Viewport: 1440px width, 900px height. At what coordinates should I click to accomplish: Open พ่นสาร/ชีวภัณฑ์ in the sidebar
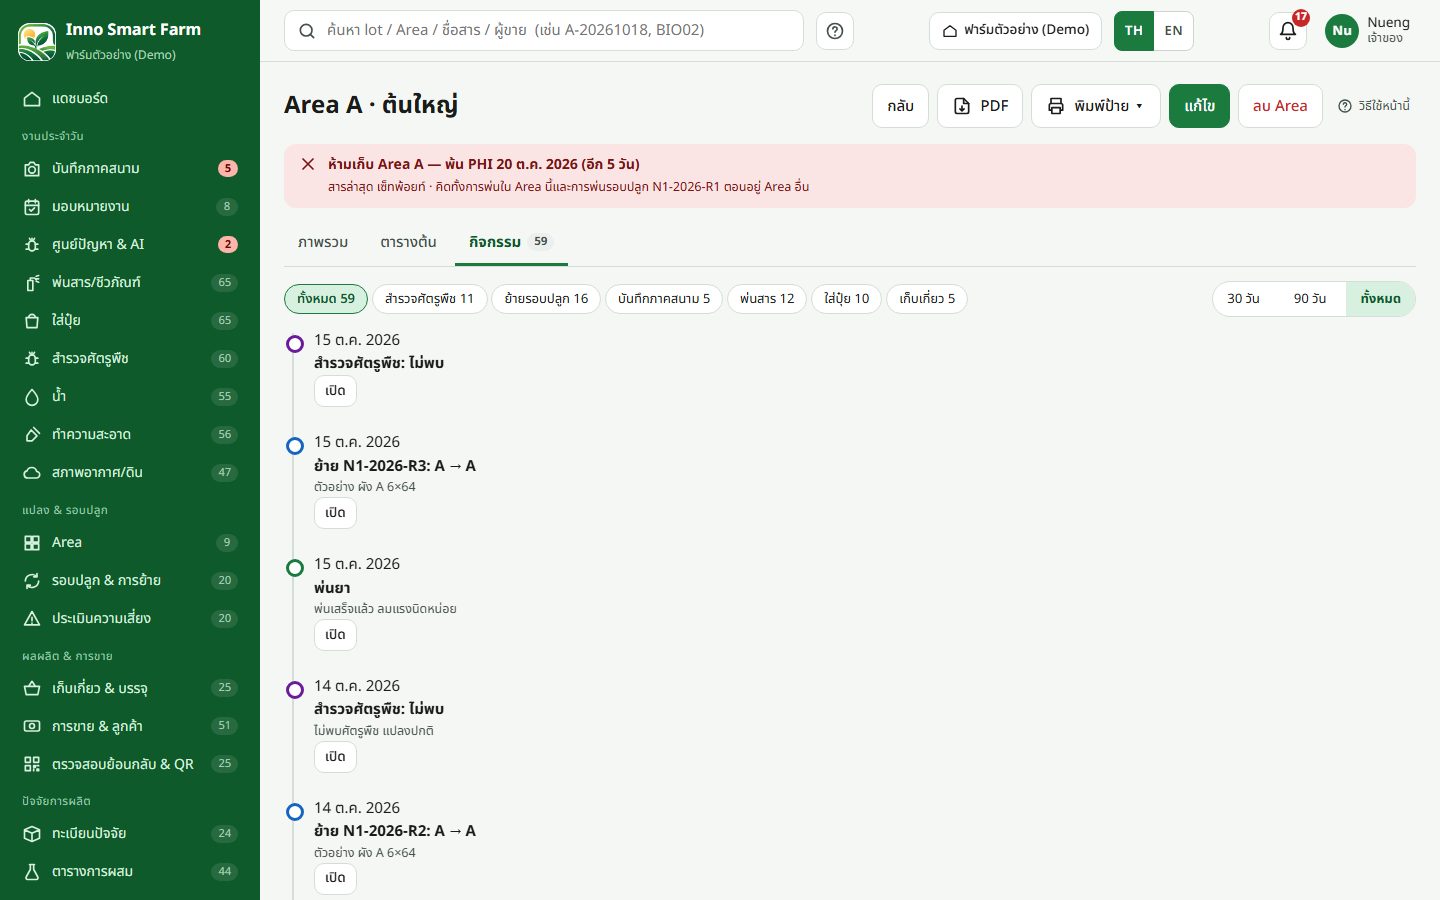[x=130, y=283]
